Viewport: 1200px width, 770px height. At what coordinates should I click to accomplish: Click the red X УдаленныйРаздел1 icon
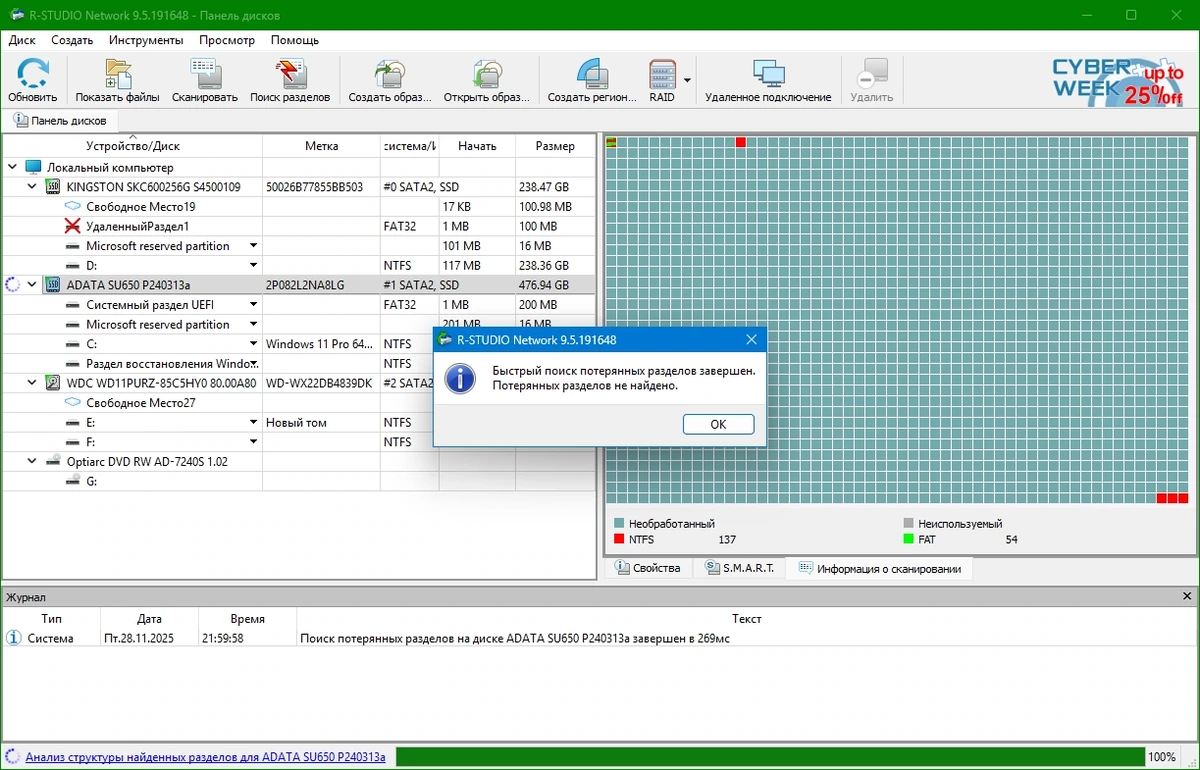(x=72, y=226)
